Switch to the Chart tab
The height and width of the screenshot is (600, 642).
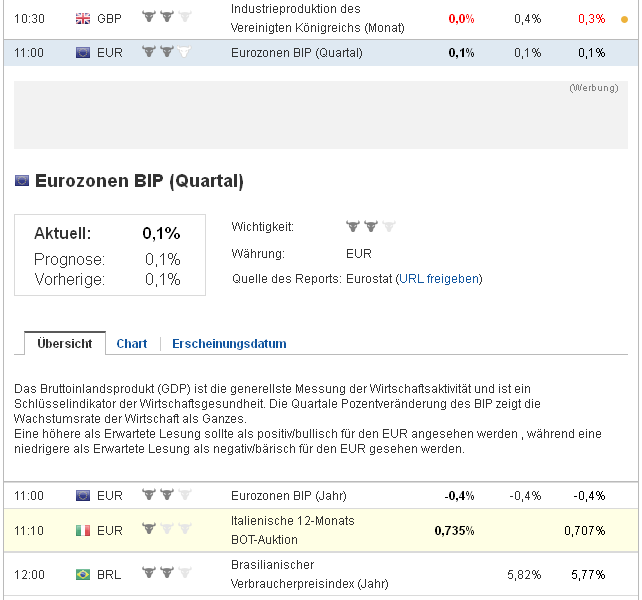[132, 343]
